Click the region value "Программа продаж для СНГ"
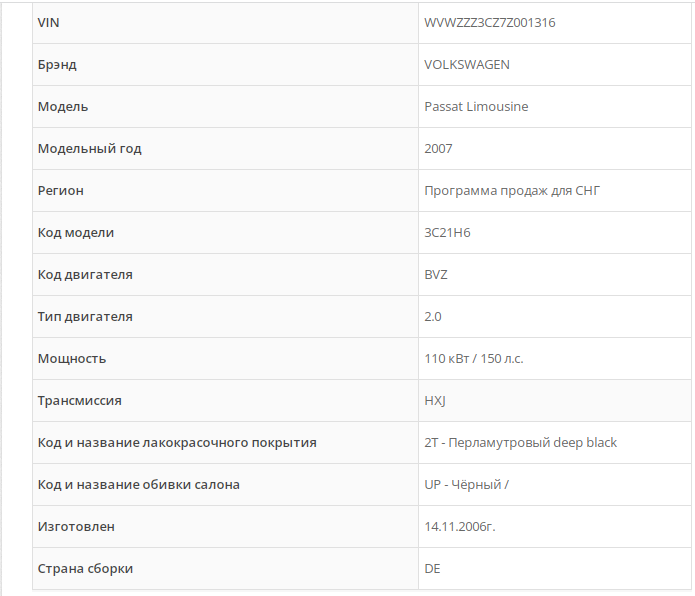This screenshot has width=695, height=596. (x=512, y=190)
